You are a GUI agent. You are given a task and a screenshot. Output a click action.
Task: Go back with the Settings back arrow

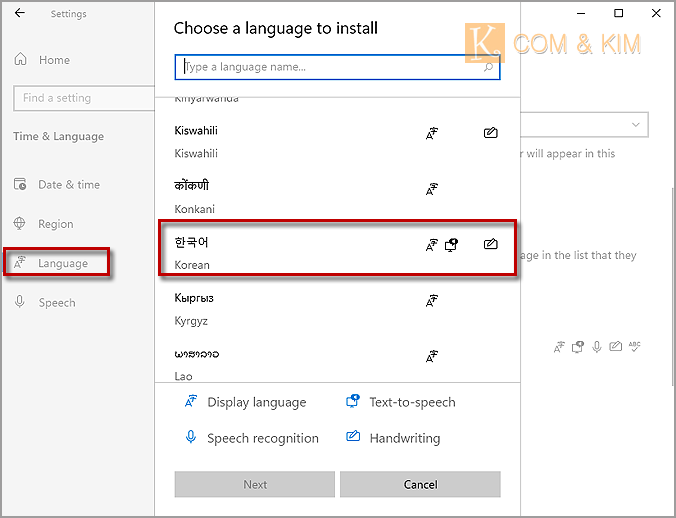point(20,13)
